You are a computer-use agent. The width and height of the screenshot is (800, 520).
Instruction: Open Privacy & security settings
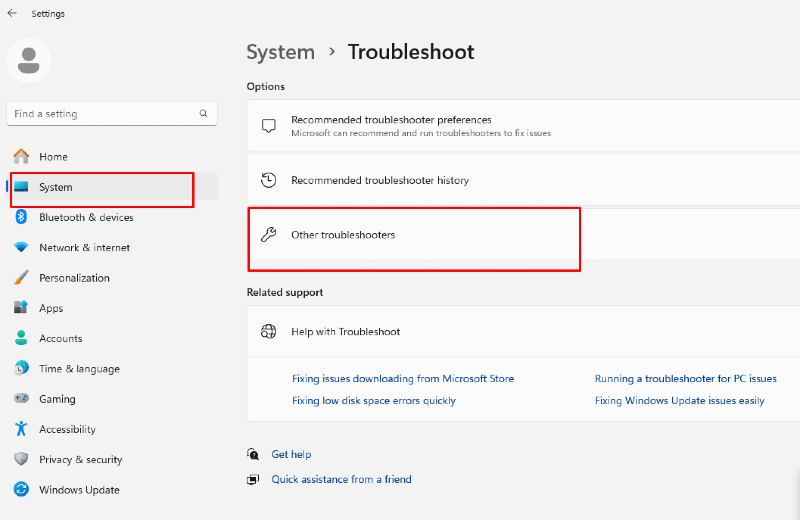112,459
